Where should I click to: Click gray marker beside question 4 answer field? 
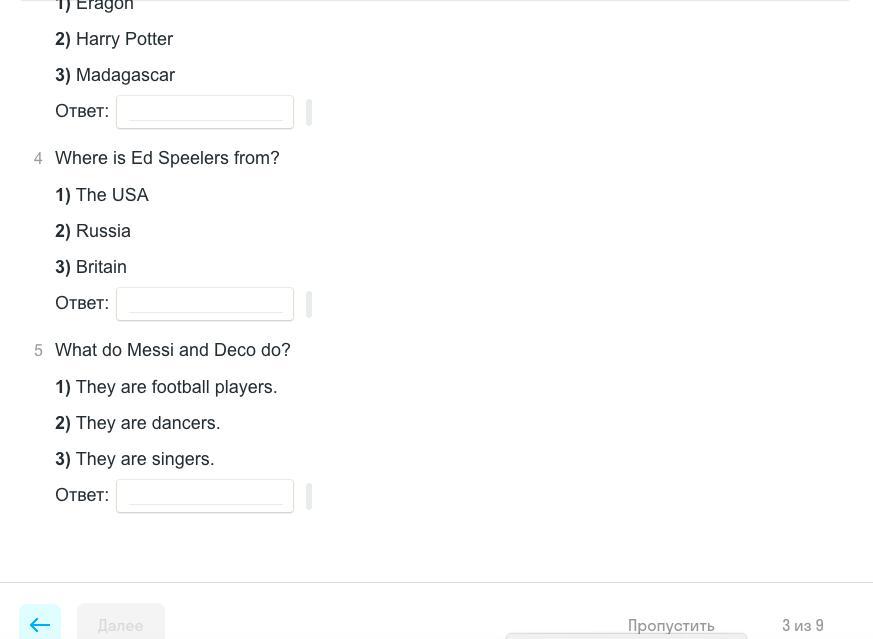[x=309, y=304]
